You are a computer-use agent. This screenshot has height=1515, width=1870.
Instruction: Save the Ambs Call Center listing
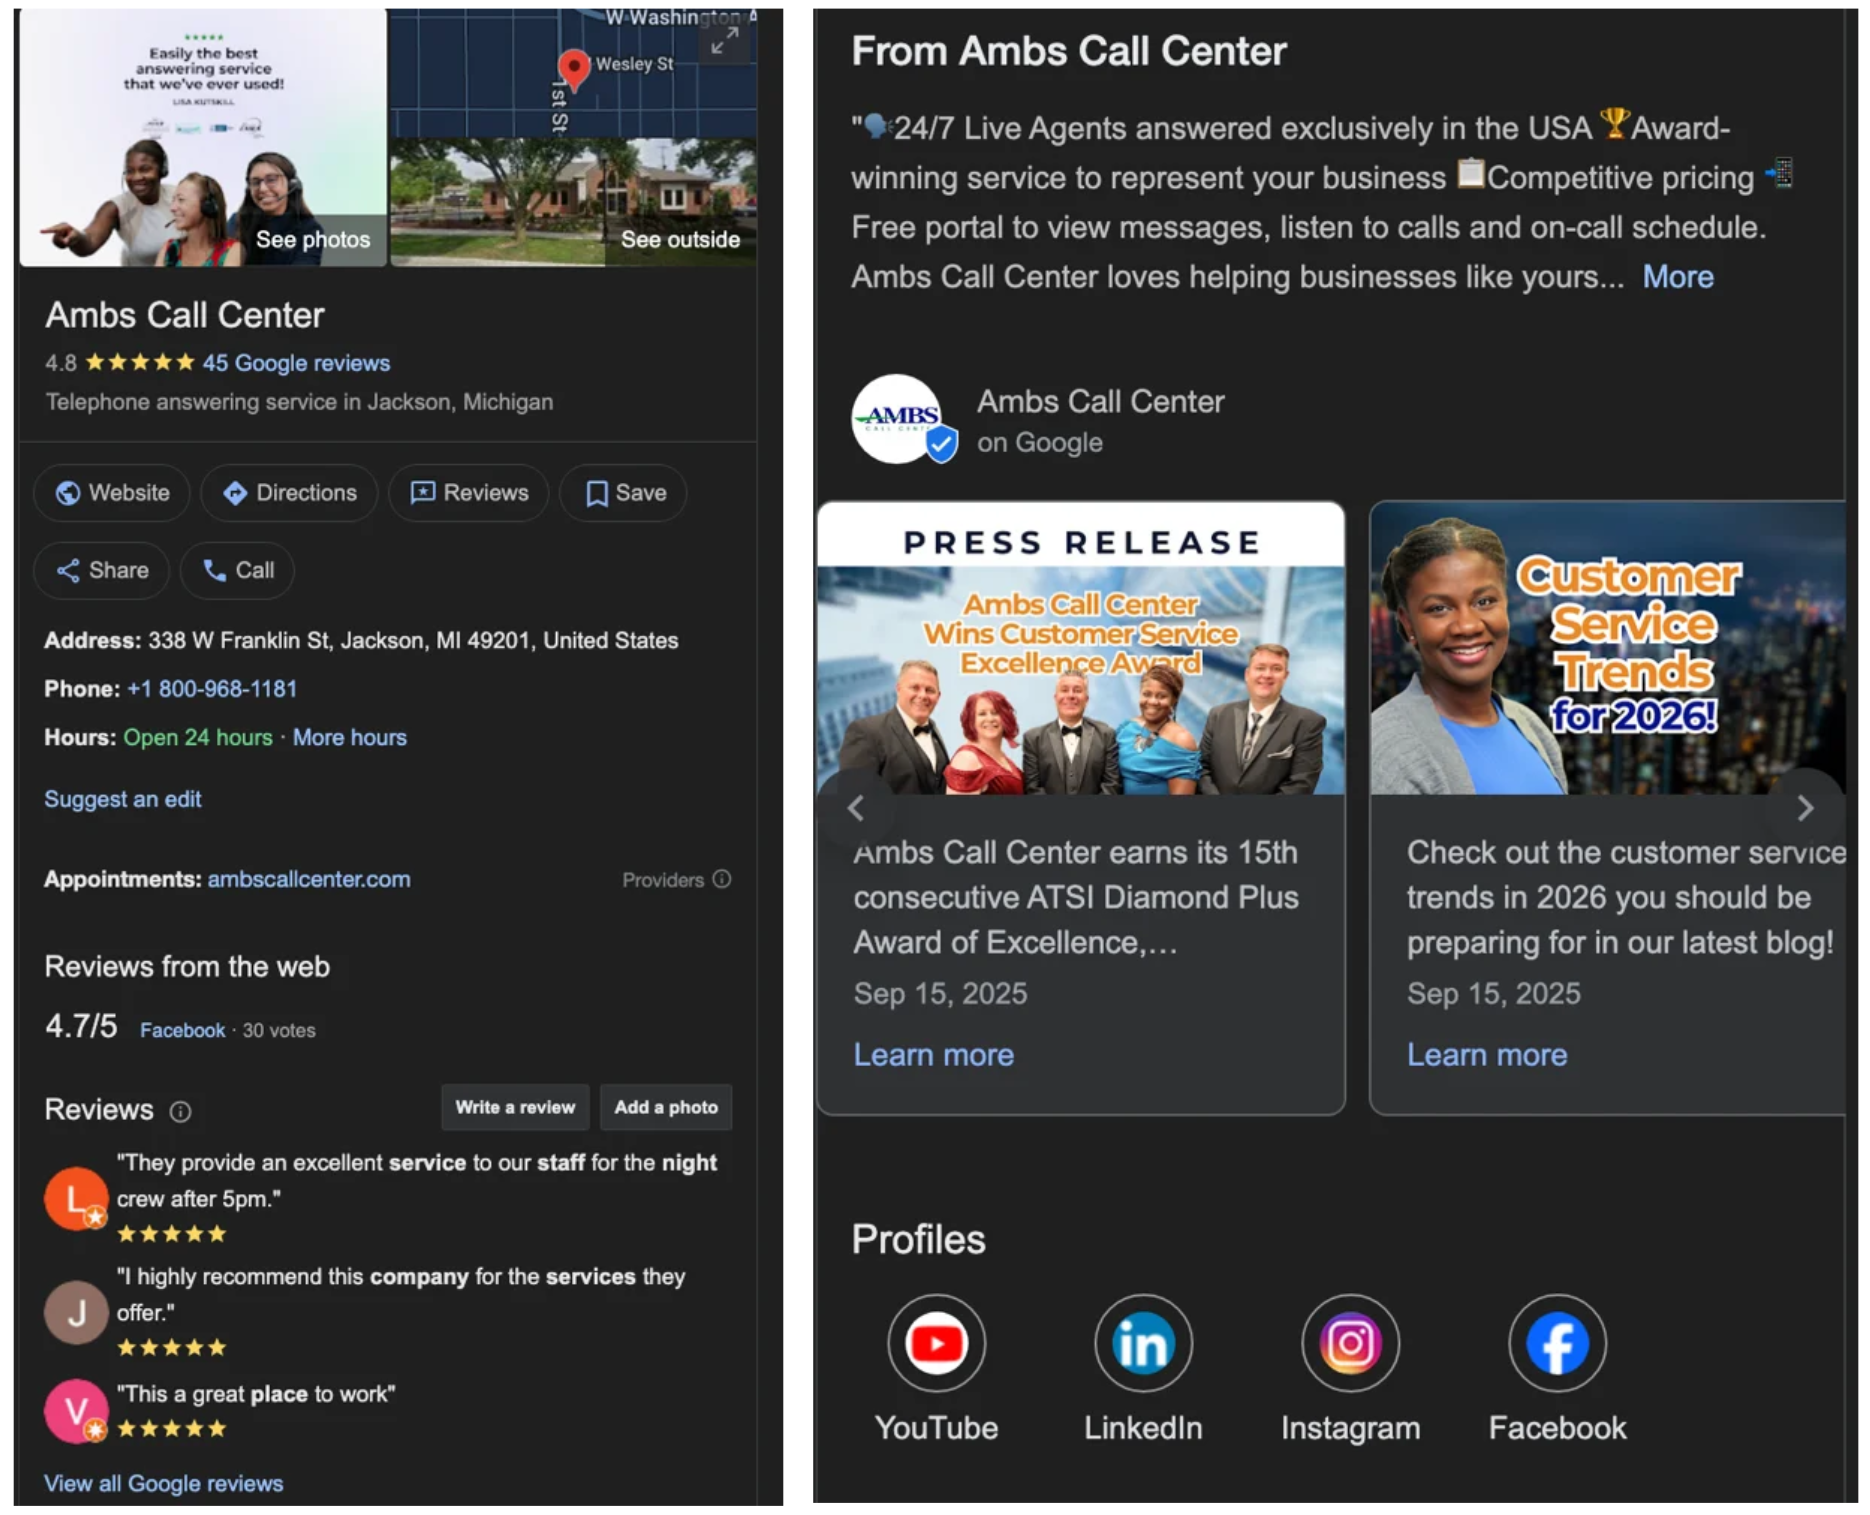click(625, 493)
